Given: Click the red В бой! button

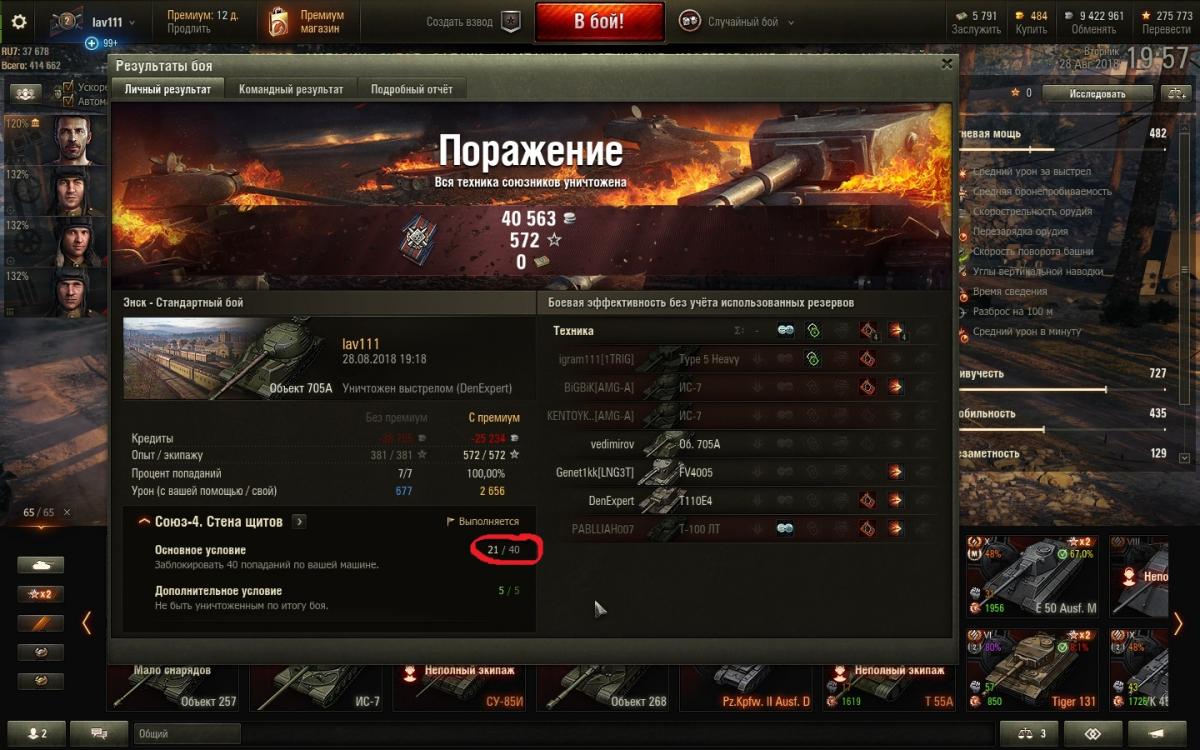Looking at the screenshot, I should 599,22.
